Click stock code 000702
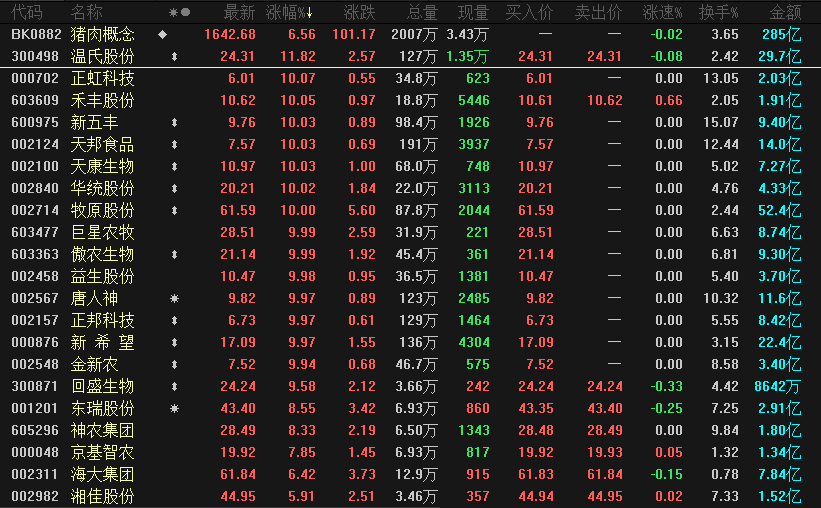This screenshot has height=508, width=821. 35,79
